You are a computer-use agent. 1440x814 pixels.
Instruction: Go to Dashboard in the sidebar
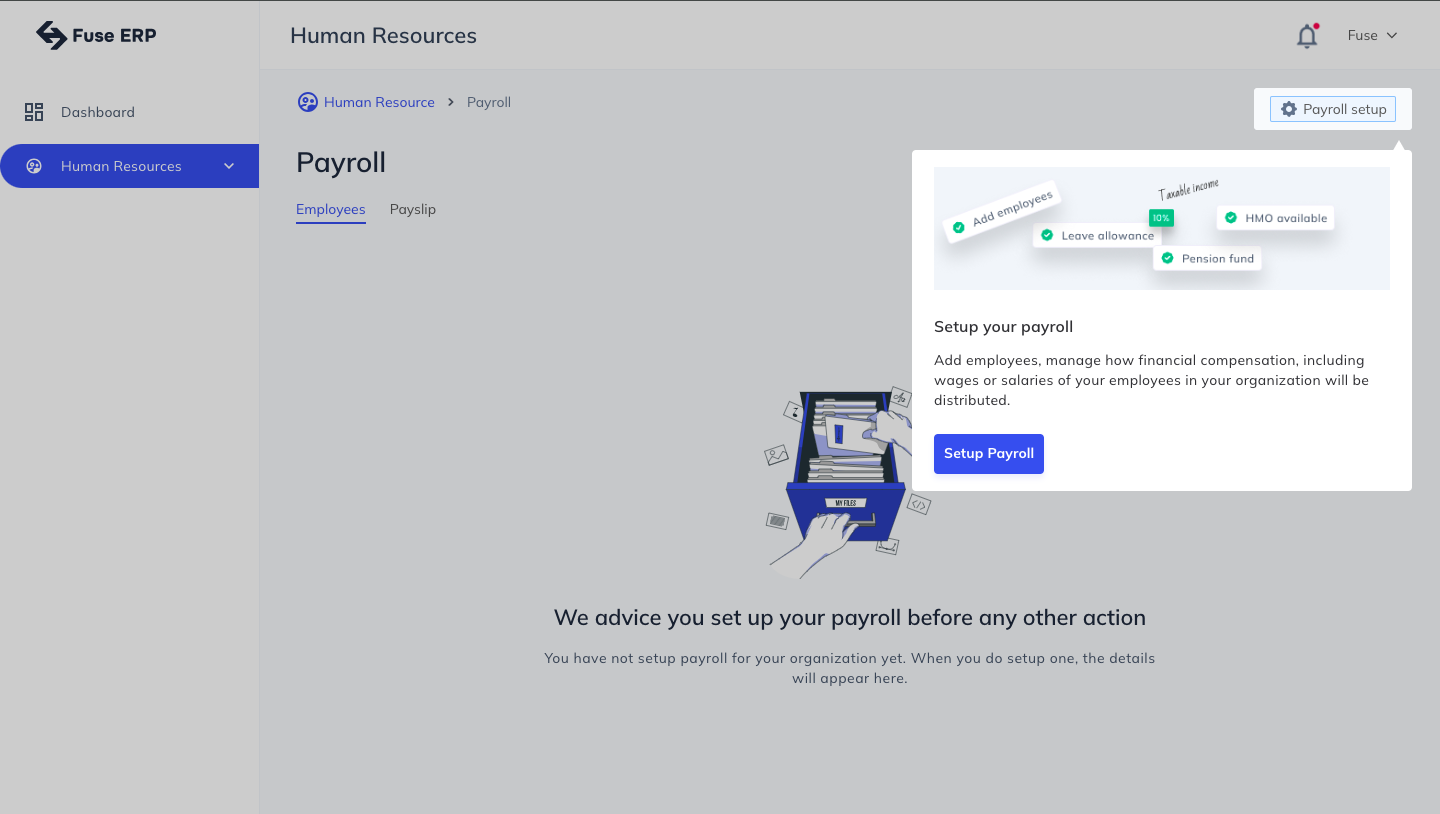(97, 112)
